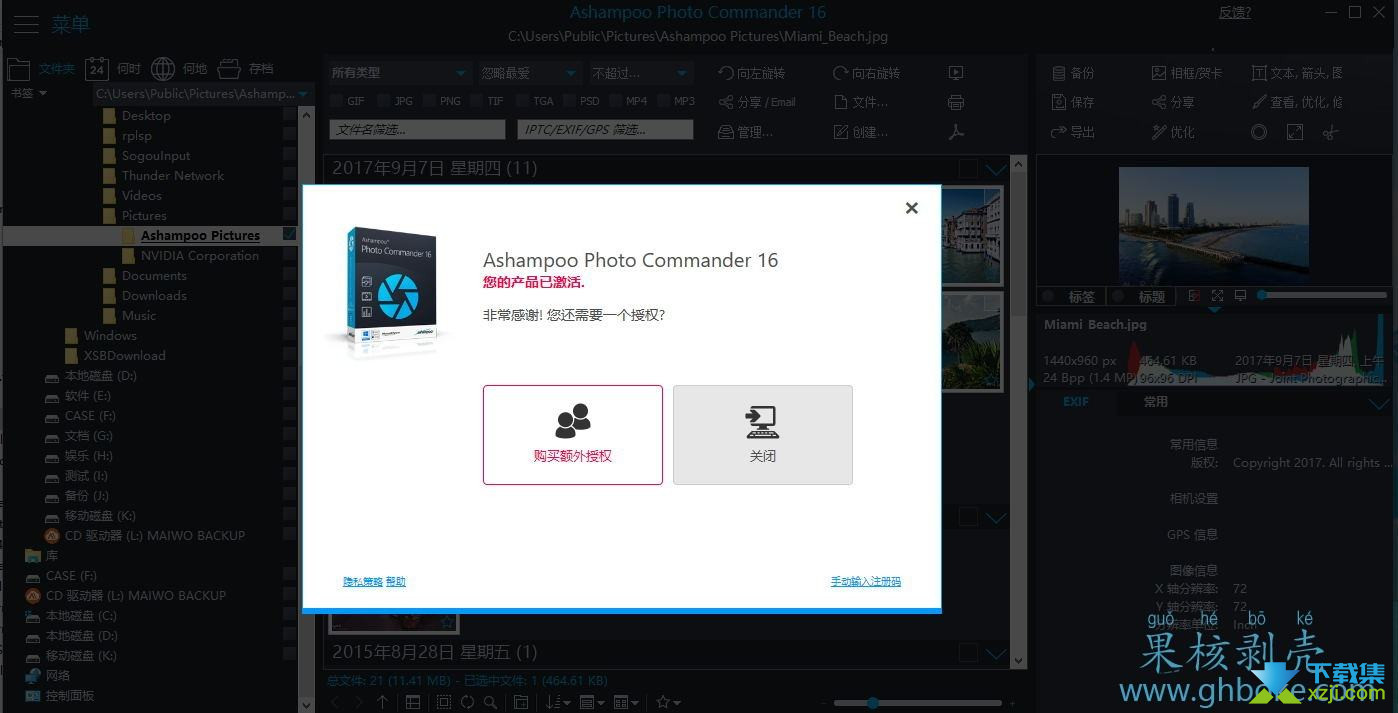Switch to the 何时 calendar tab
The image size is (1398, 713).
point(113,69)
